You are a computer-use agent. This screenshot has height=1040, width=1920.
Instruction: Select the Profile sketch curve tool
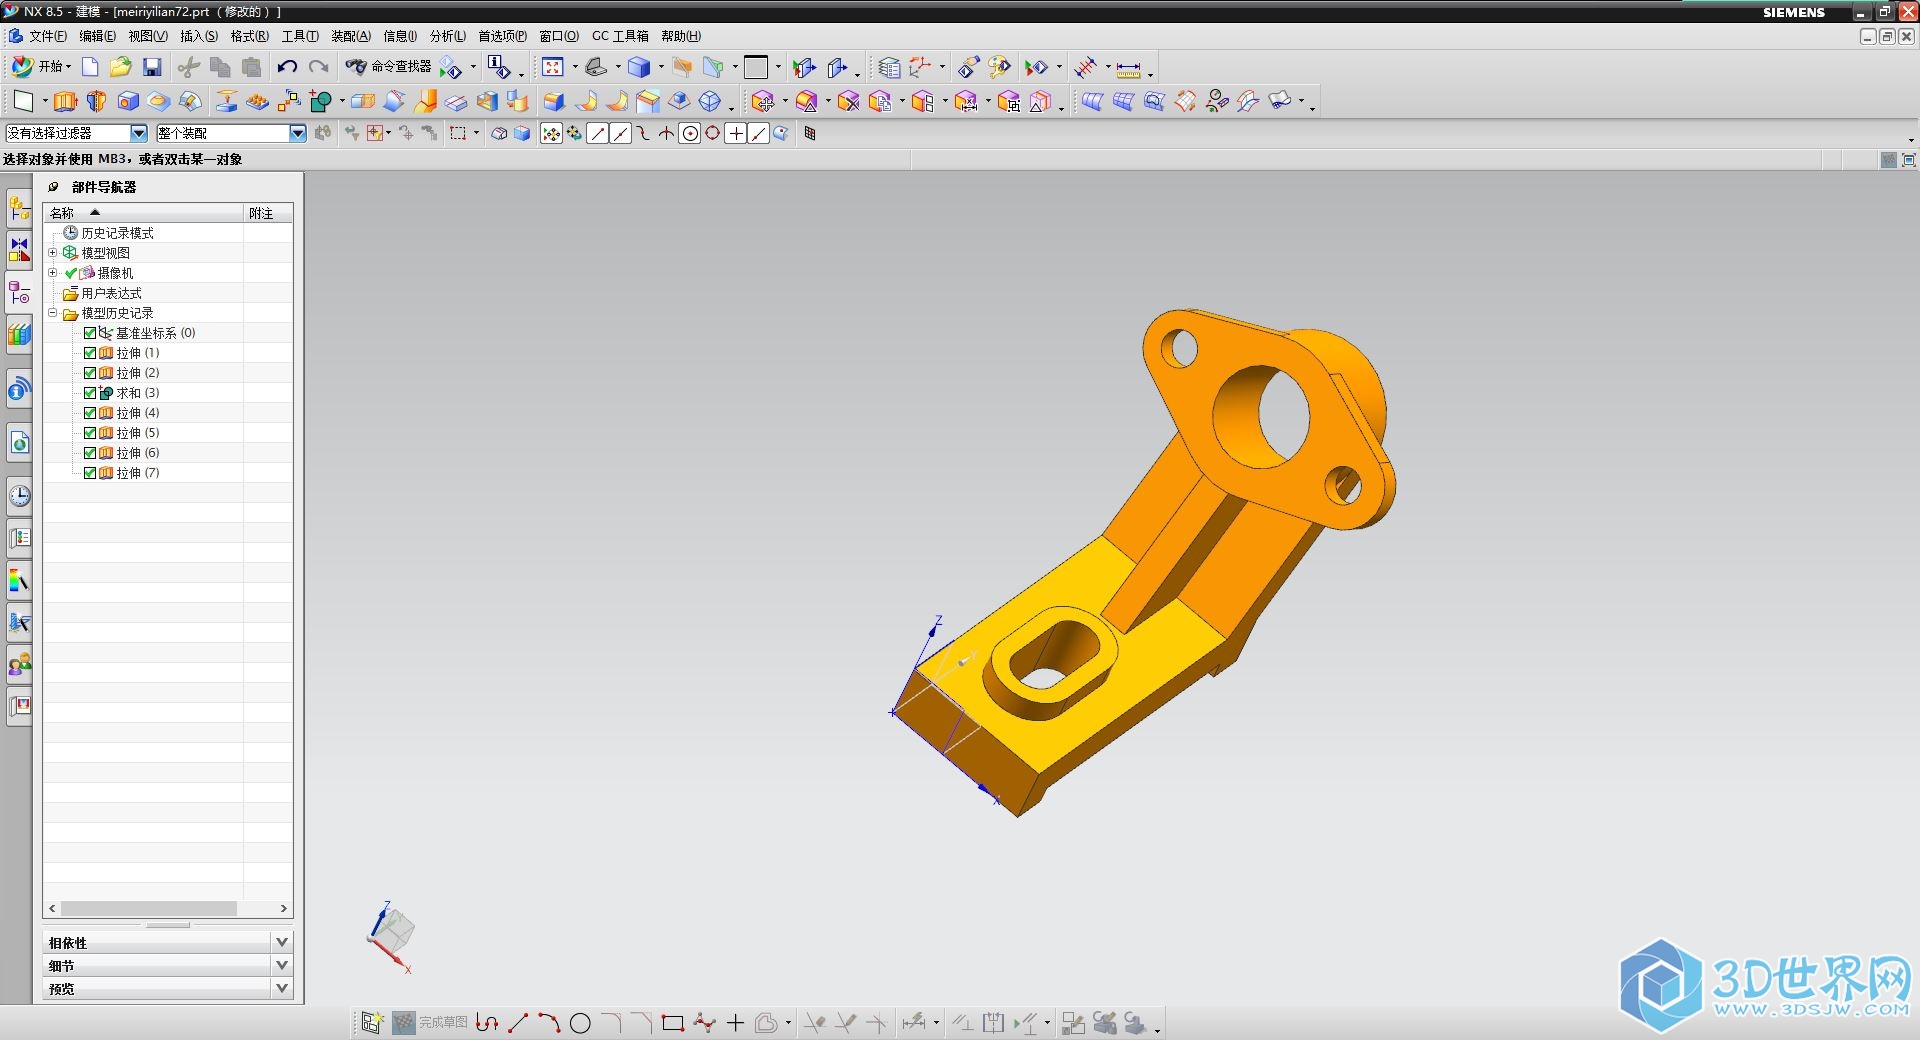(487, 1023)
